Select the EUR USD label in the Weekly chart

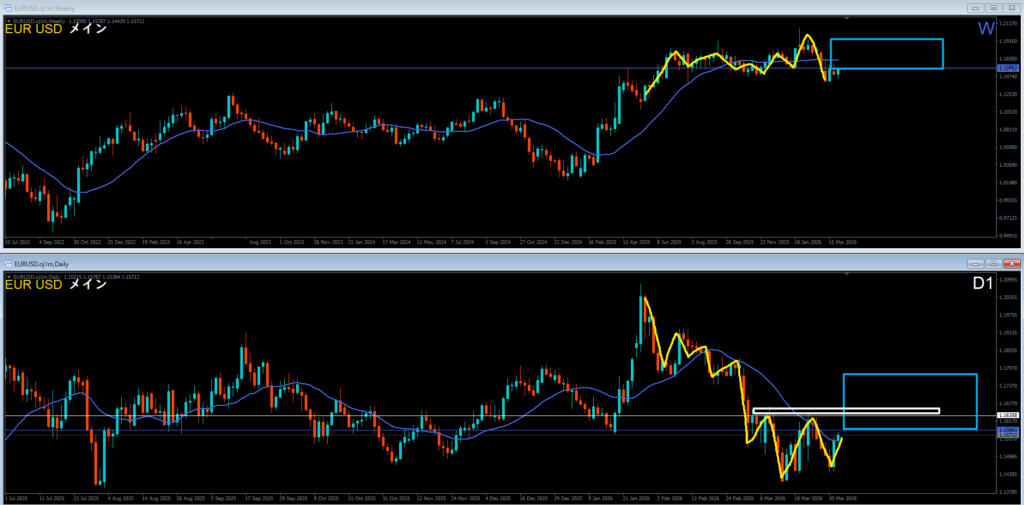tap(34, 29)
